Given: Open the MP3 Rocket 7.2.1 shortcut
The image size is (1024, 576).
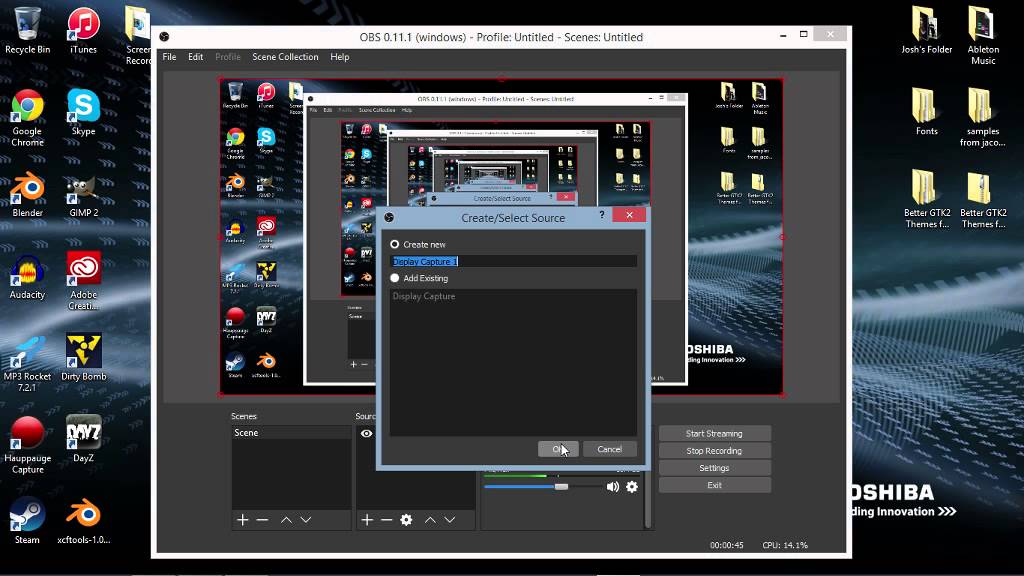Looking at the screenshot, I should 27,363.
